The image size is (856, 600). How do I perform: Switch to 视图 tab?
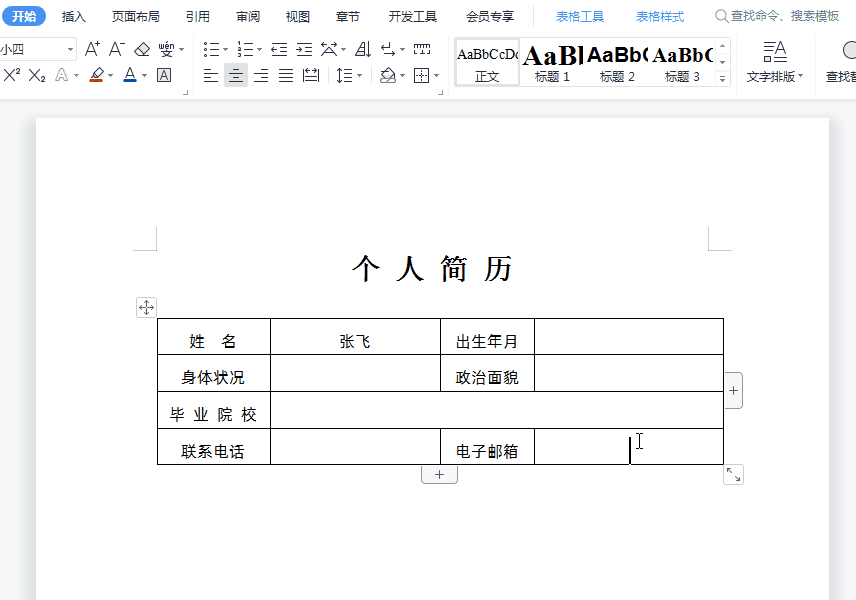tap(298, 17)
